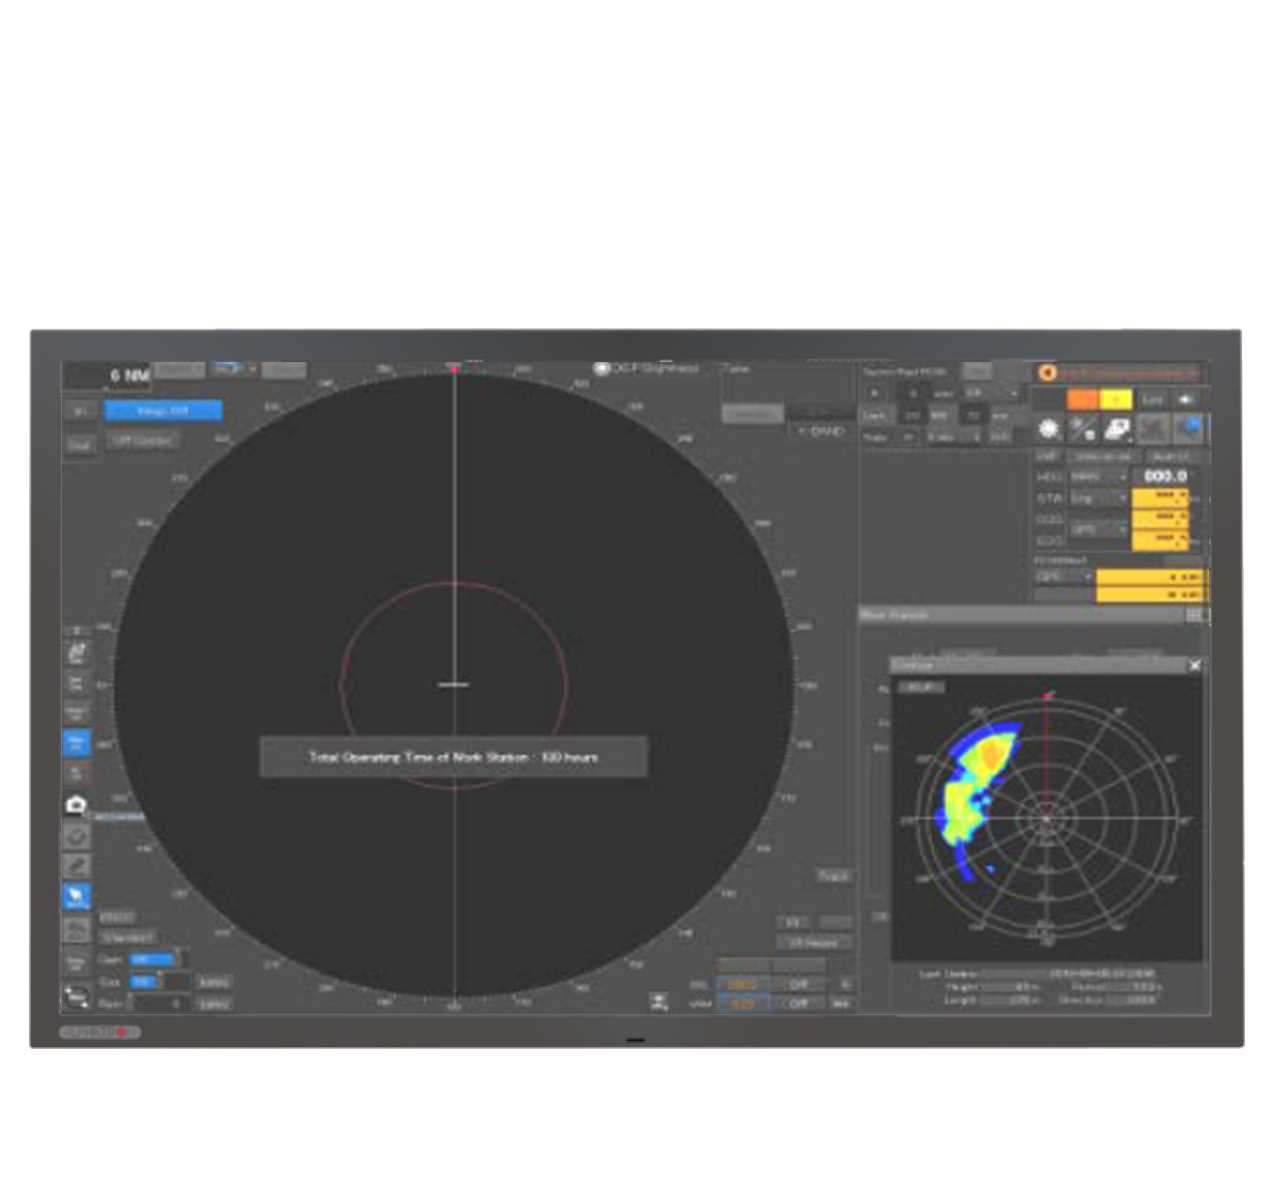Click the blue highlighted button below range

[x=163, y=410]
